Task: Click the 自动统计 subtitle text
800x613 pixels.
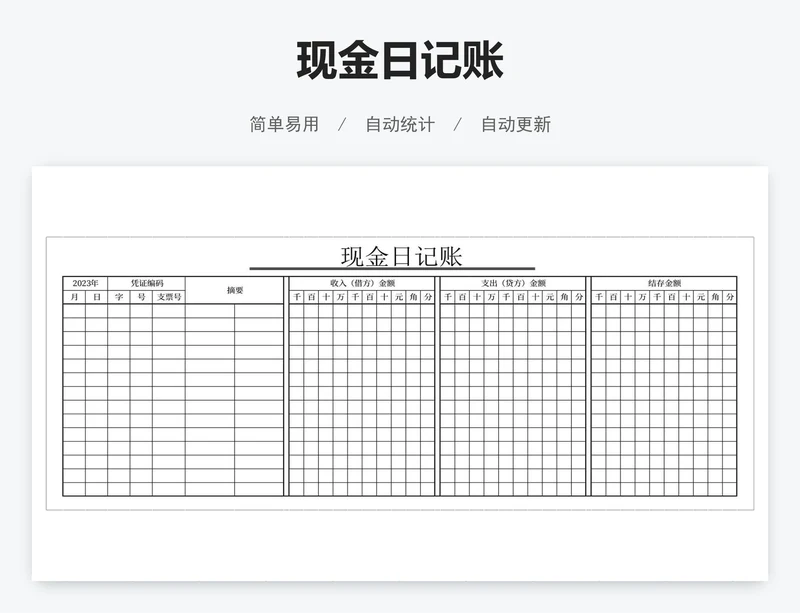Action: [x=400, y=124]
